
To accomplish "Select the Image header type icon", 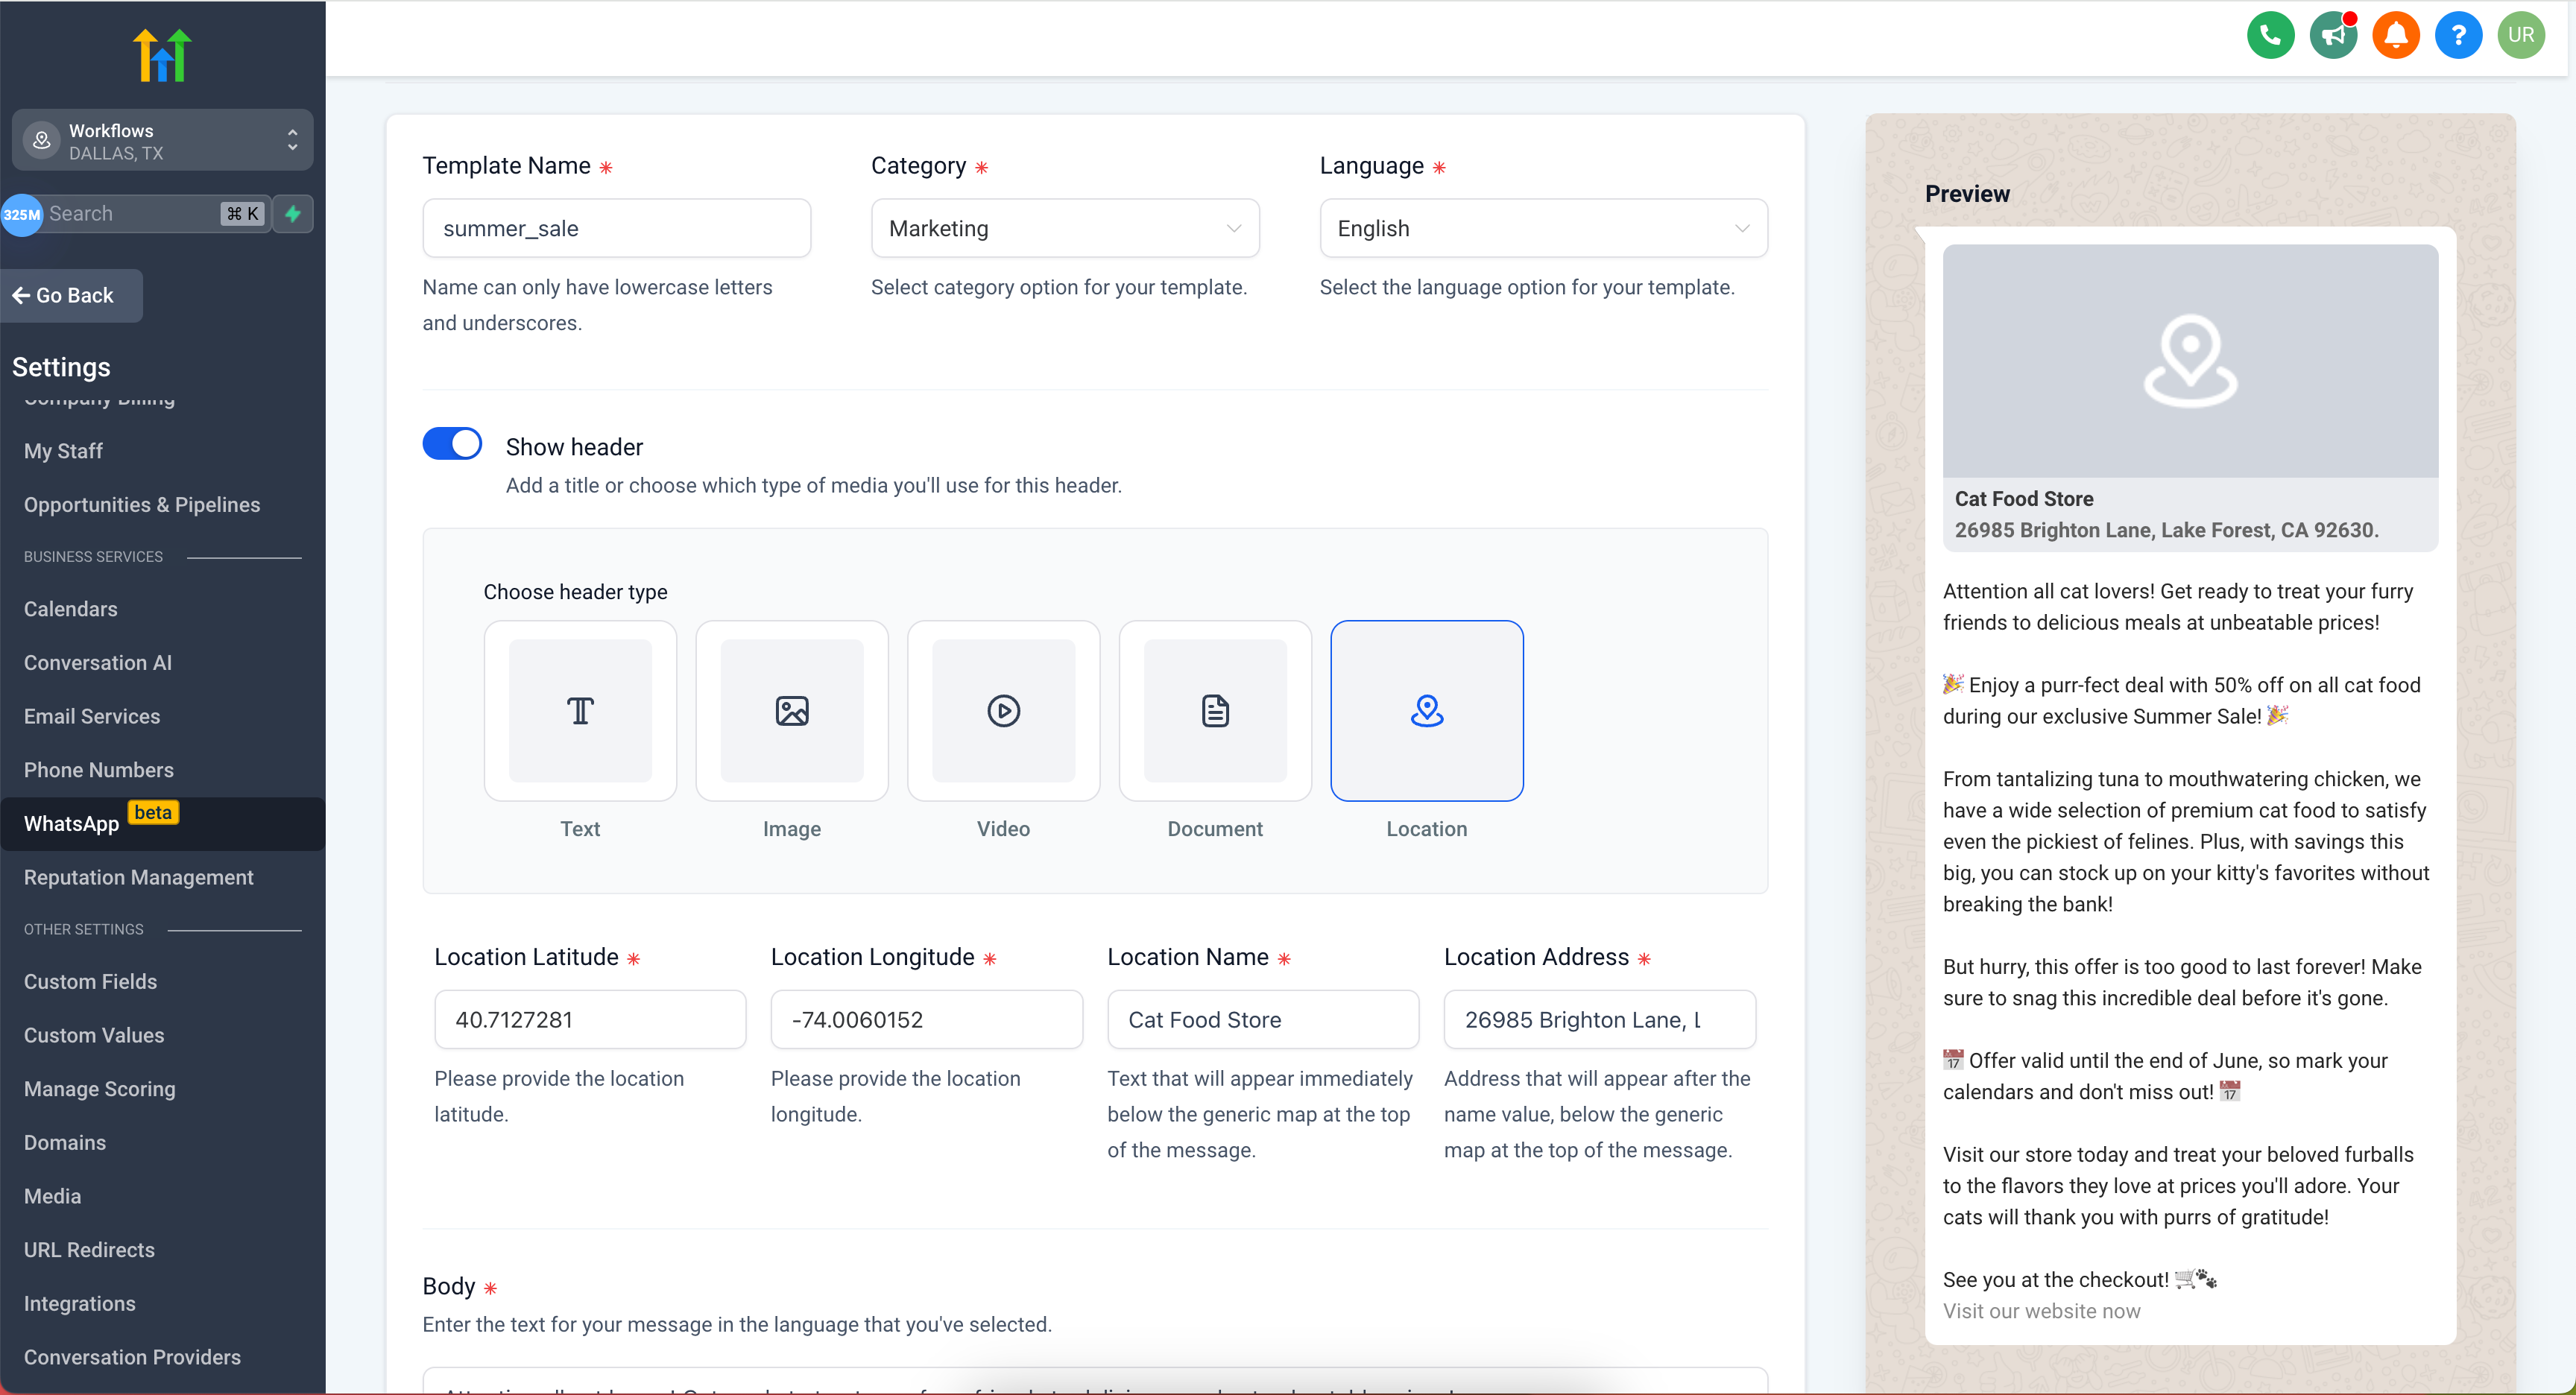I will tap(792, 708).
